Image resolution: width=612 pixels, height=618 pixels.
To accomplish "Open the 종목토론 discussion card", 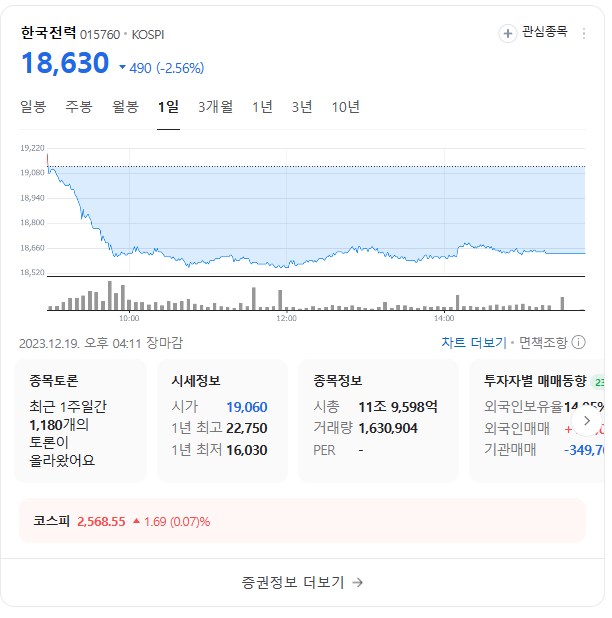I will [x=80, y=421].
